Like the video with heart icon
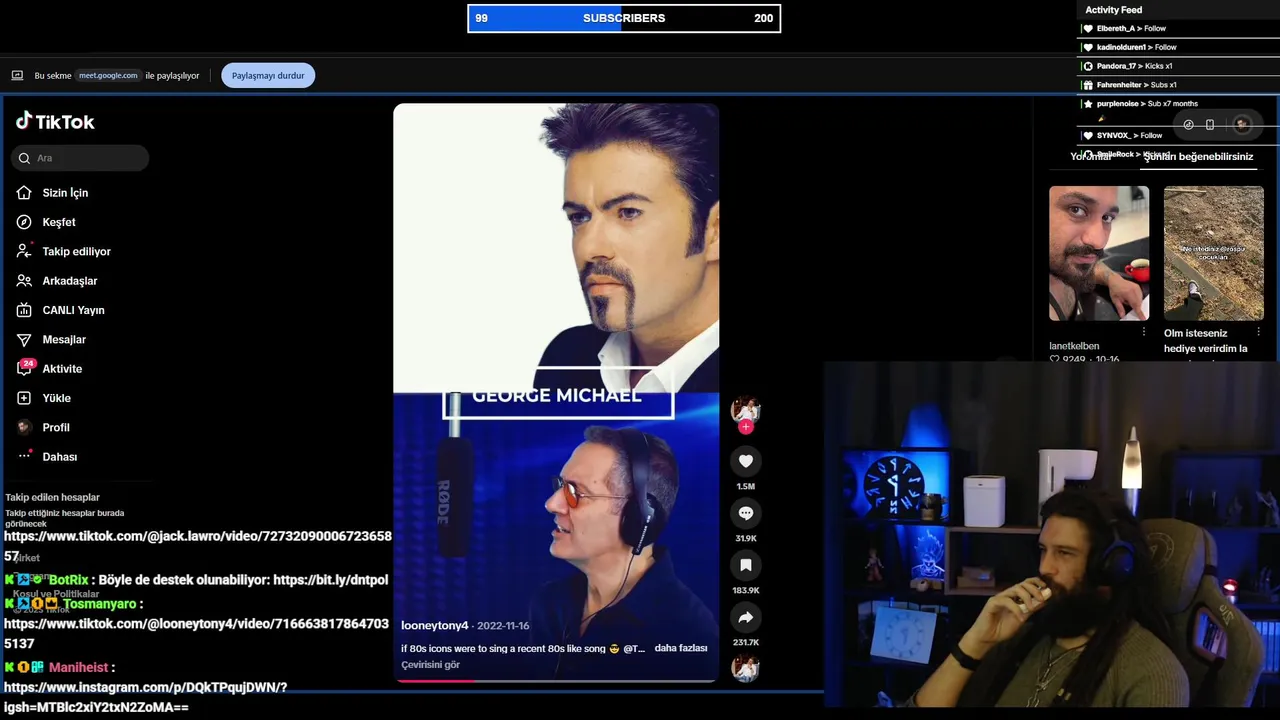This screenshot has height=720, width=1280. click(745, 461)
